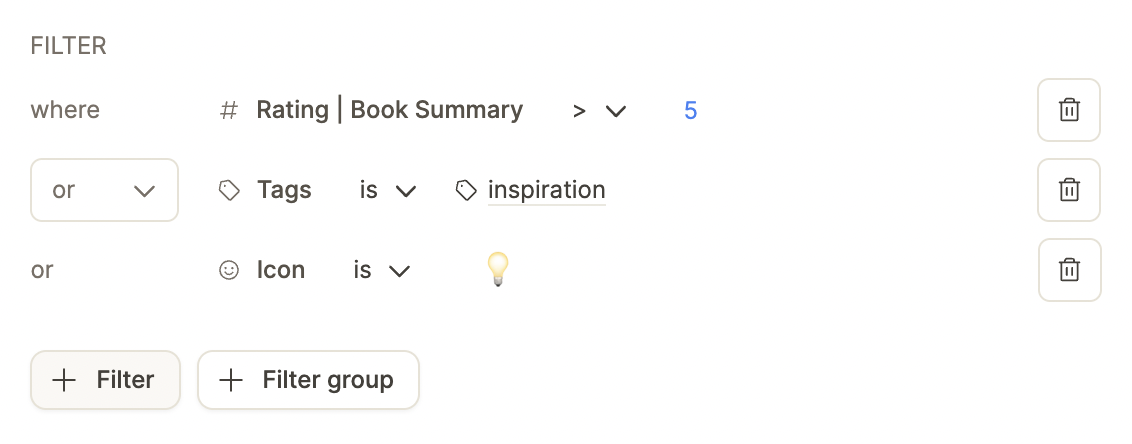
Task: Click the inspiration tag value
Action: 547,190
